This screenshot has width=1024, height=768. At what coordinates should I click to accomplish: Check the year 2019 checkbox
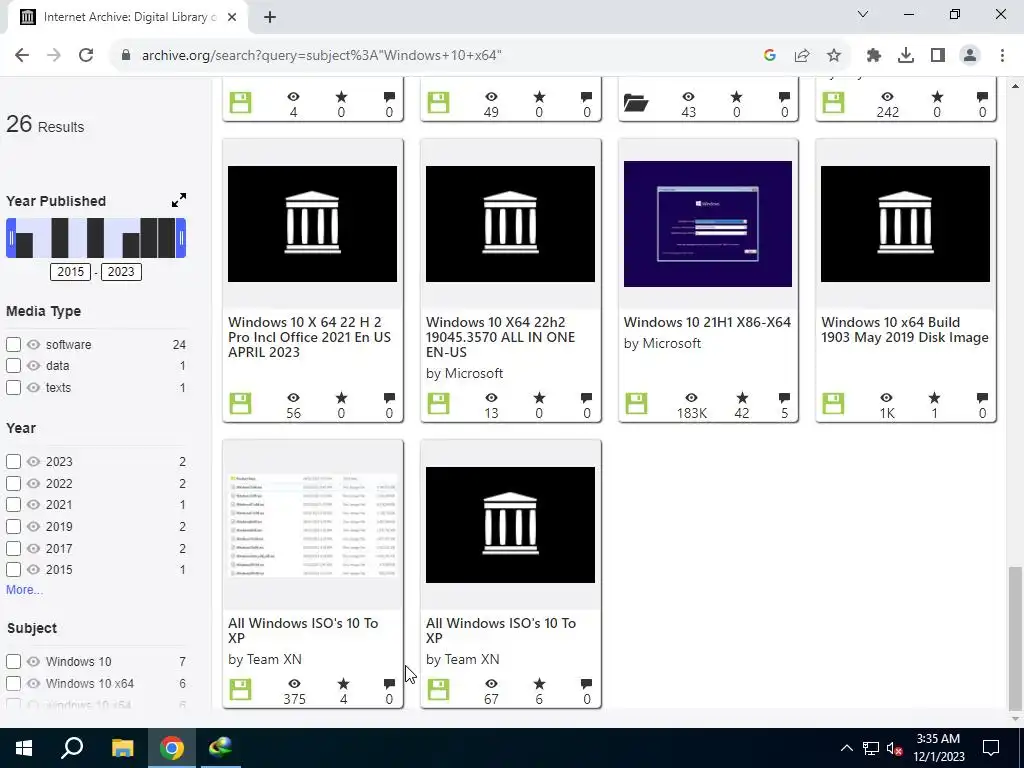pos(13,526)
